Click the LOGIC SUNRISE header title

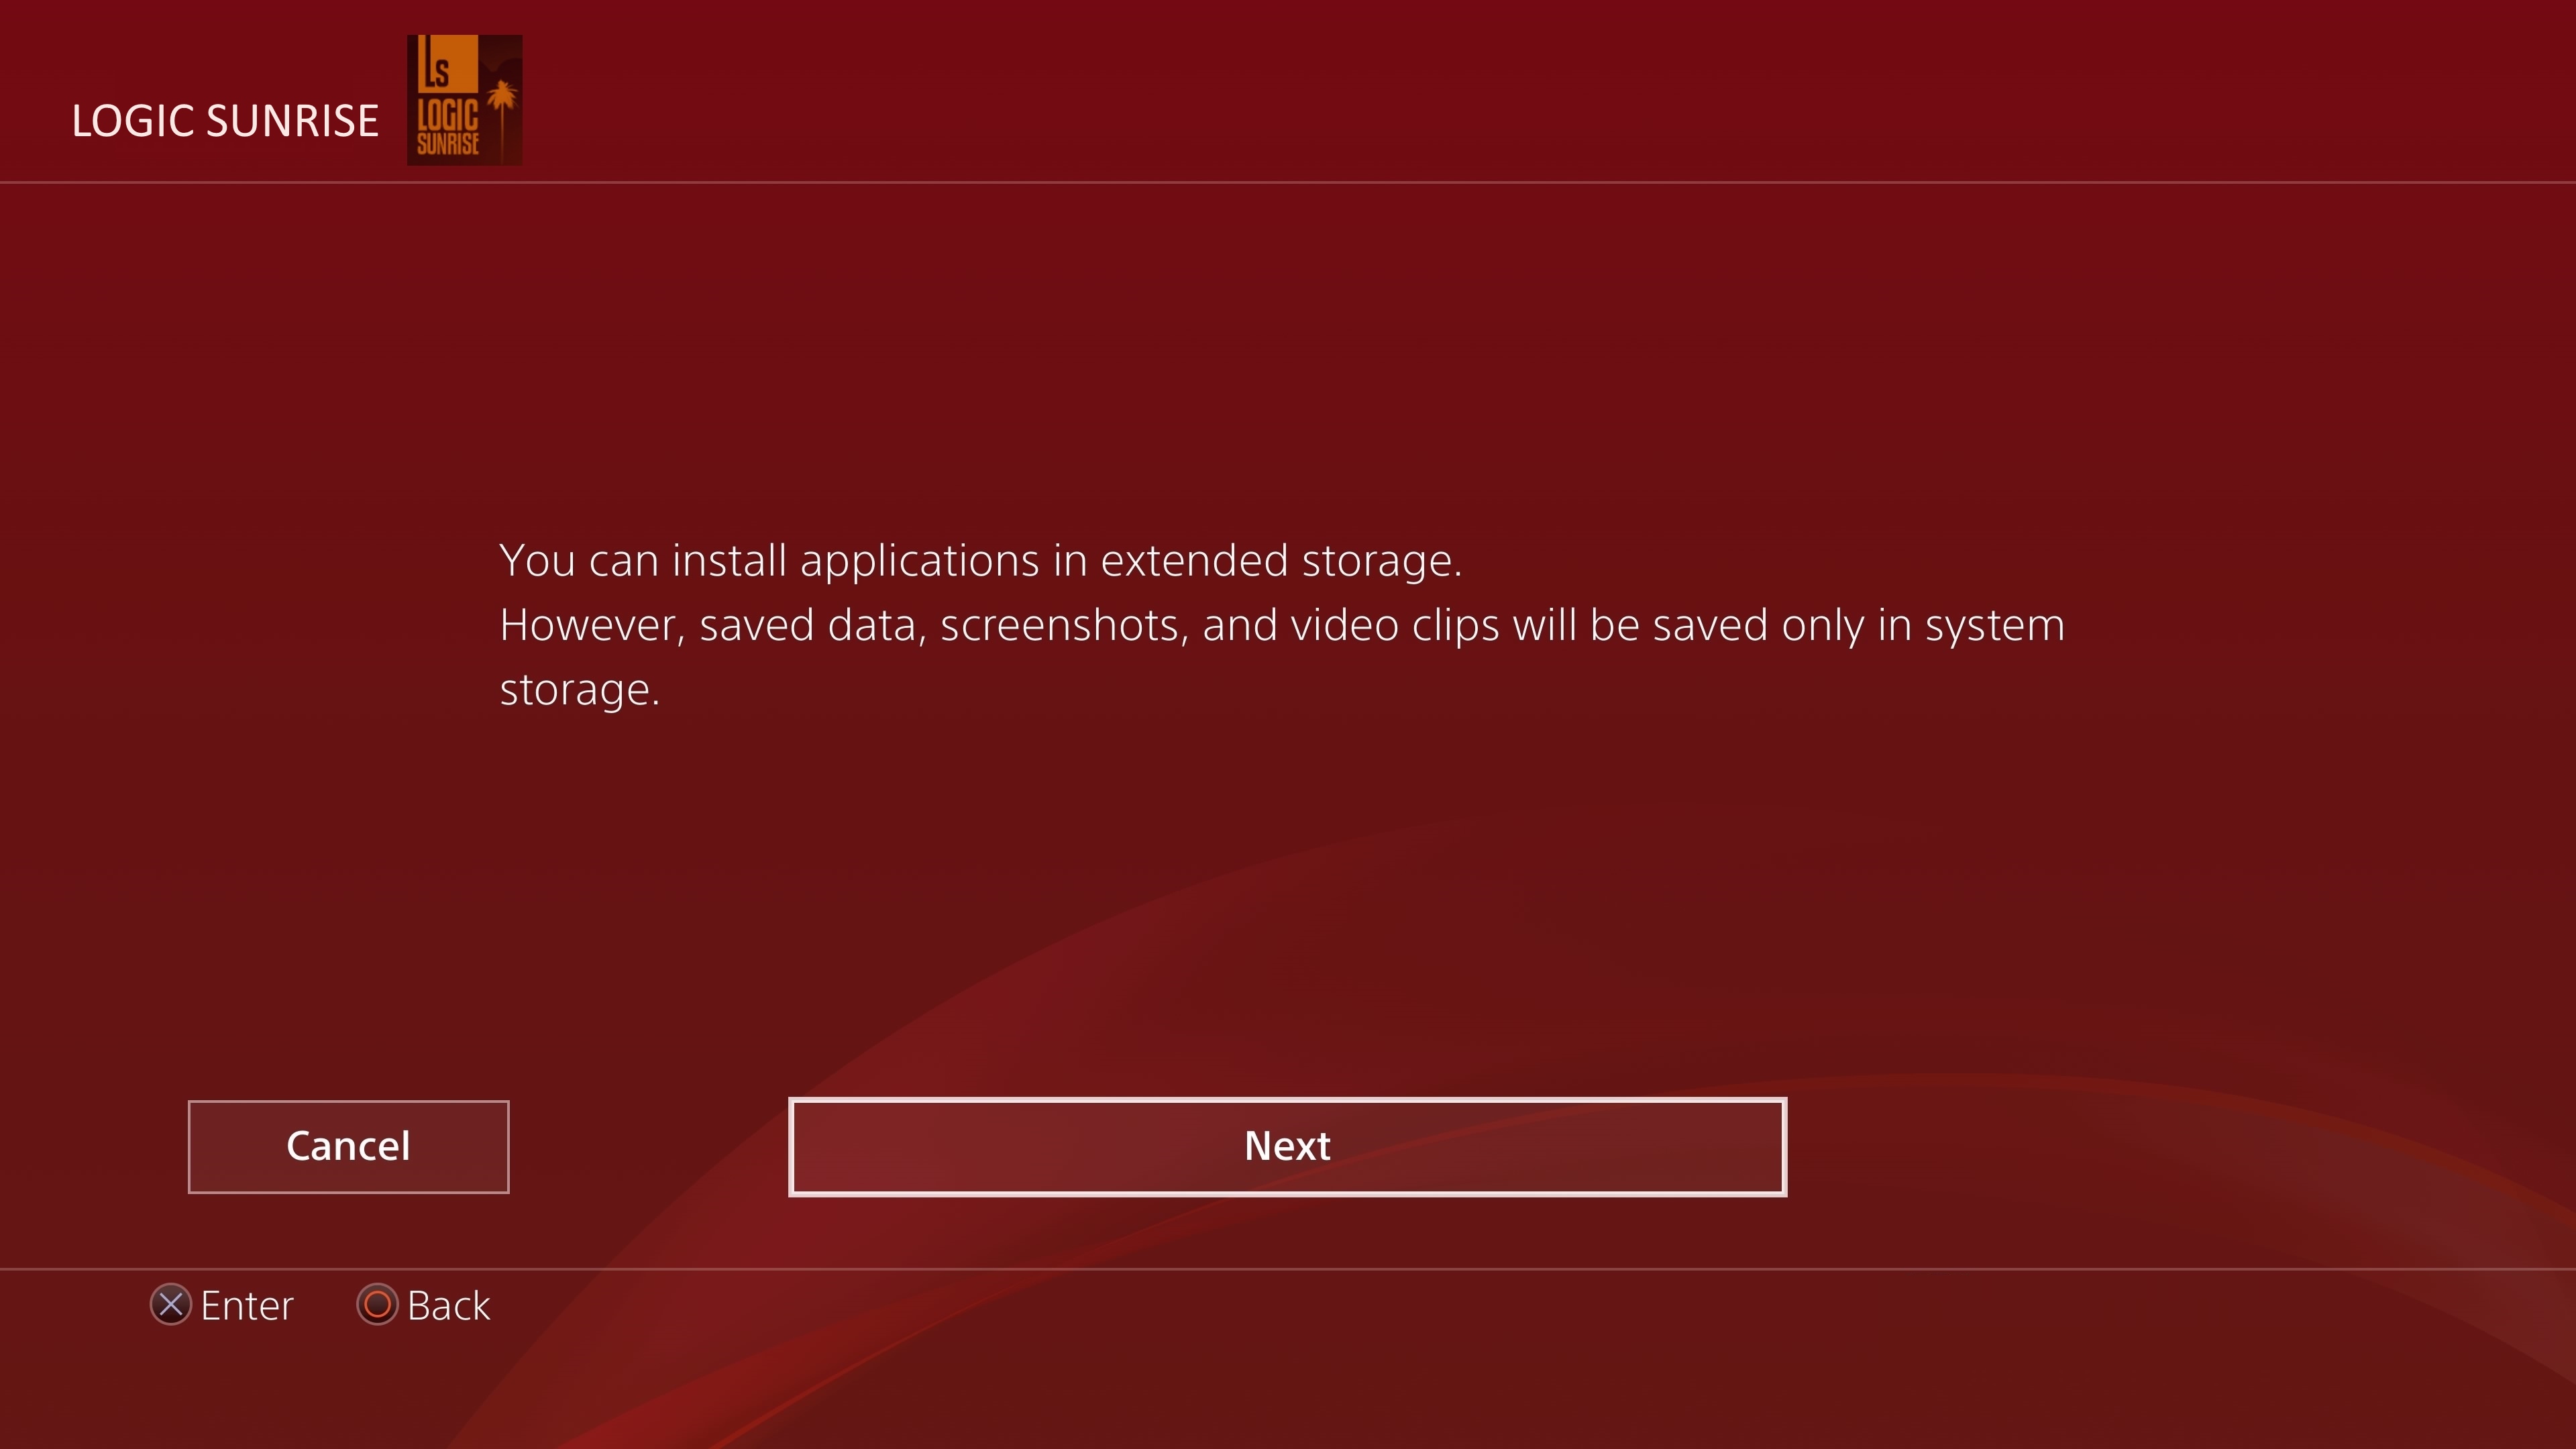pos(225,121)
